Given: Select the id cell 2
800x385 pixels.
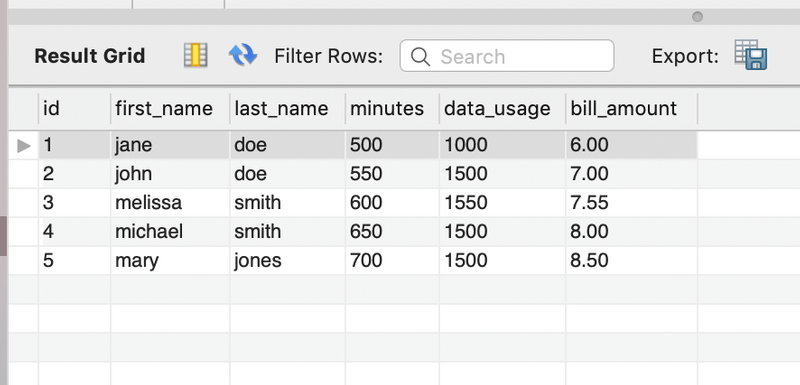Looking at the screenshot, I should tap(74, 174).
